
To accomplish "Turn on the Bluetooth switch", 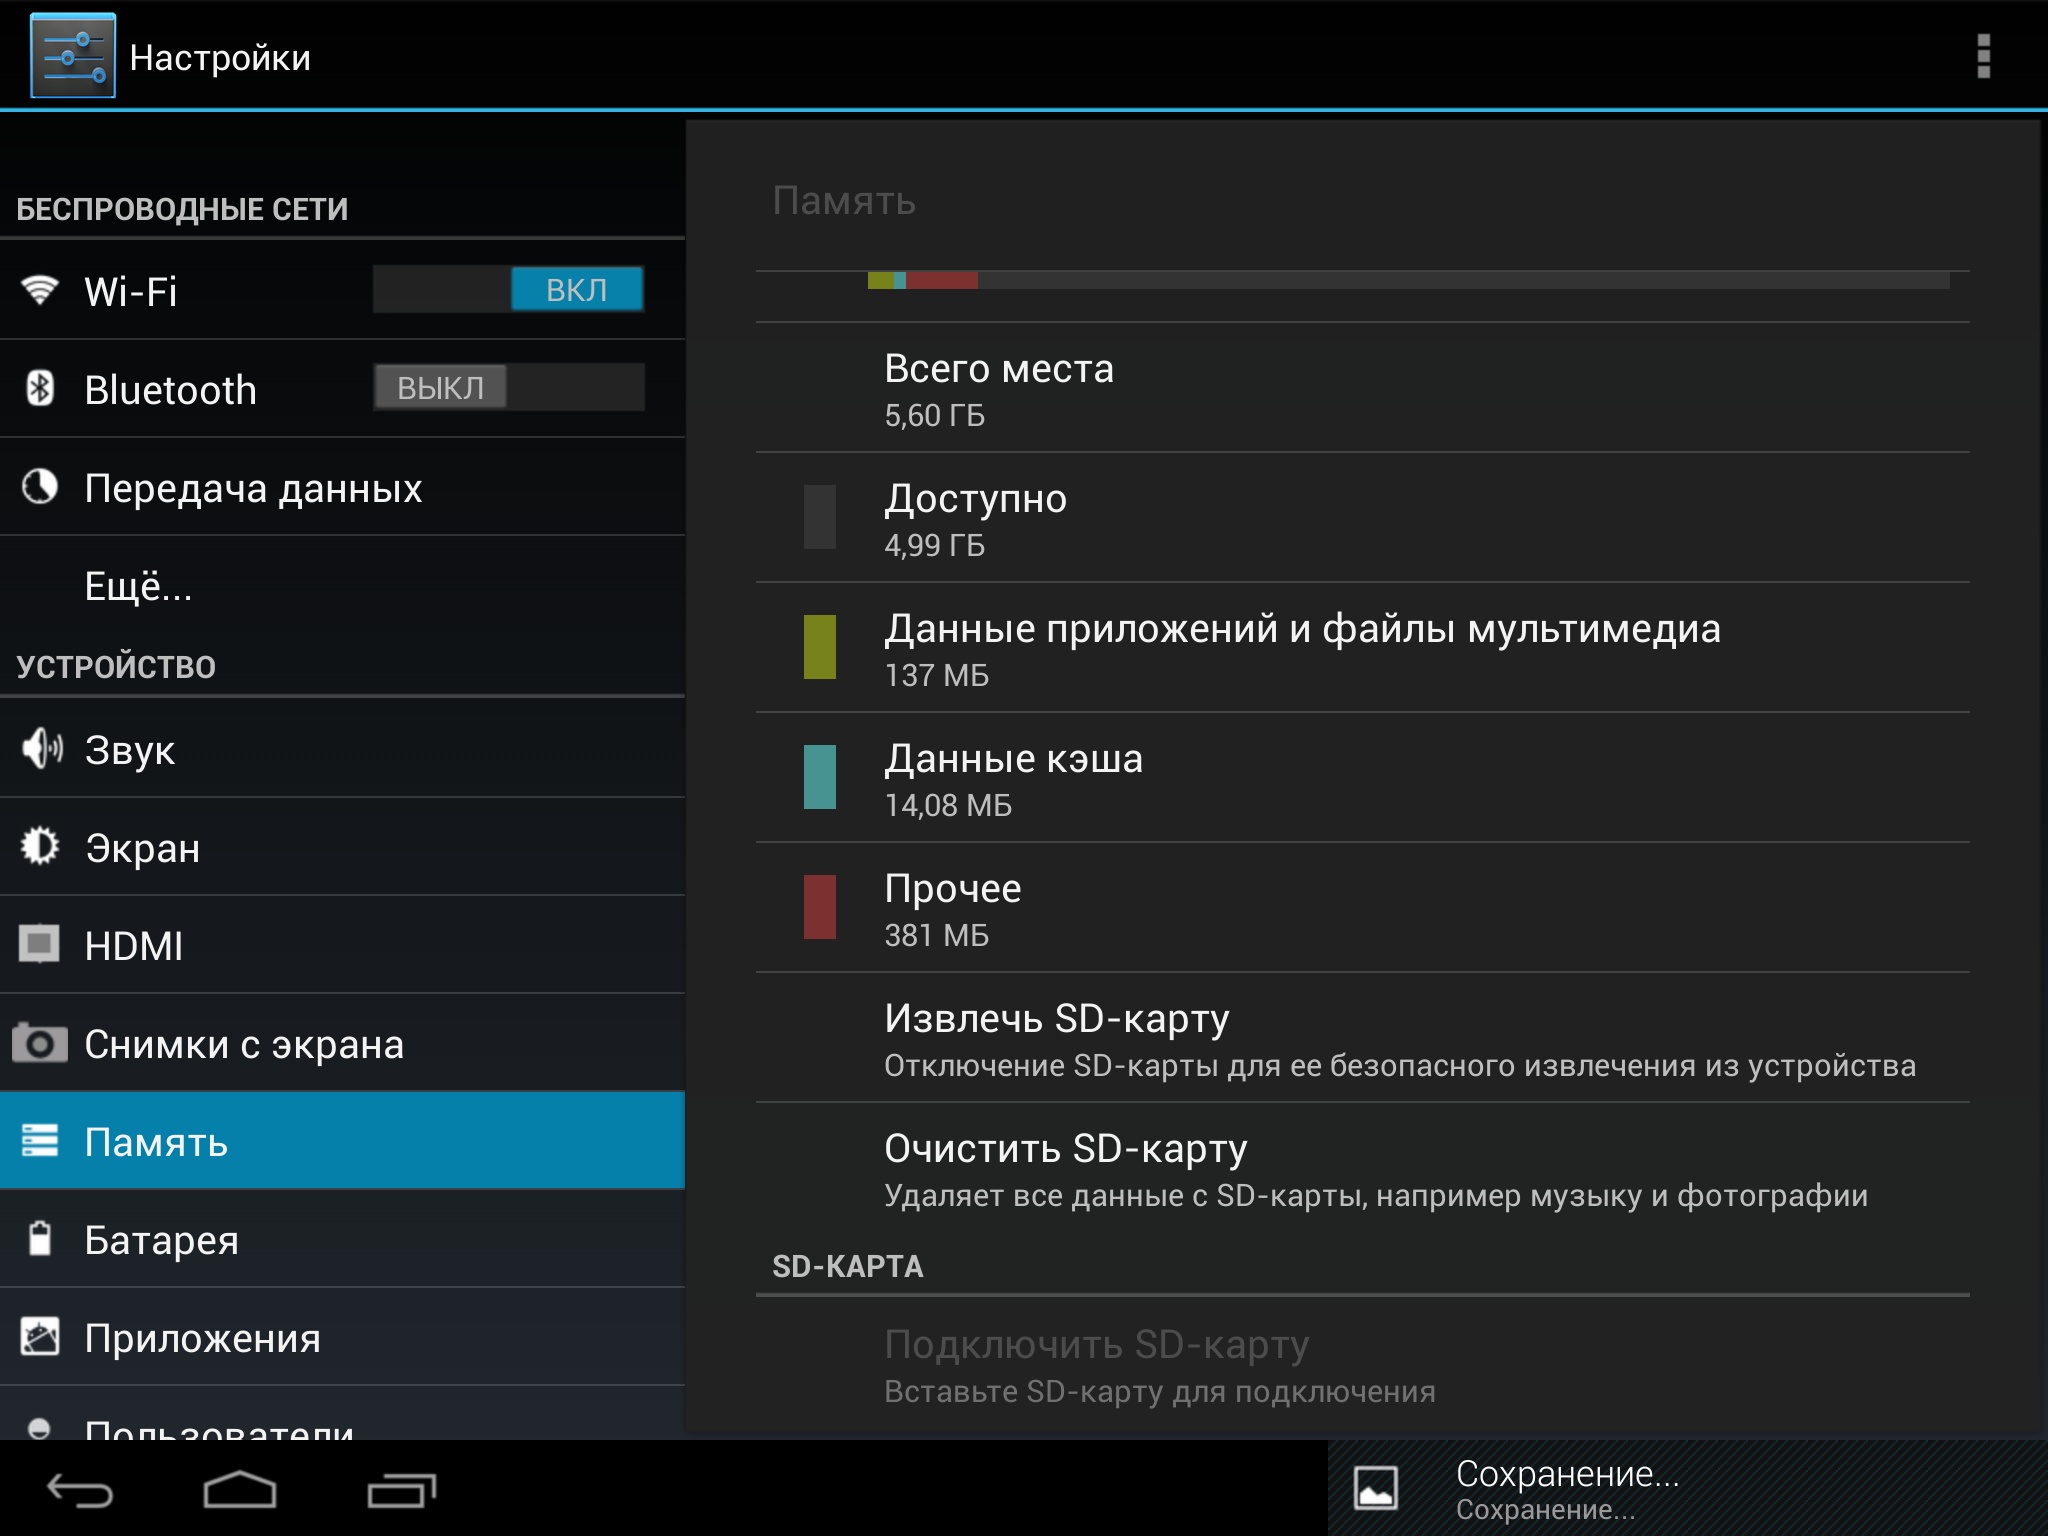I will [508, 388].
